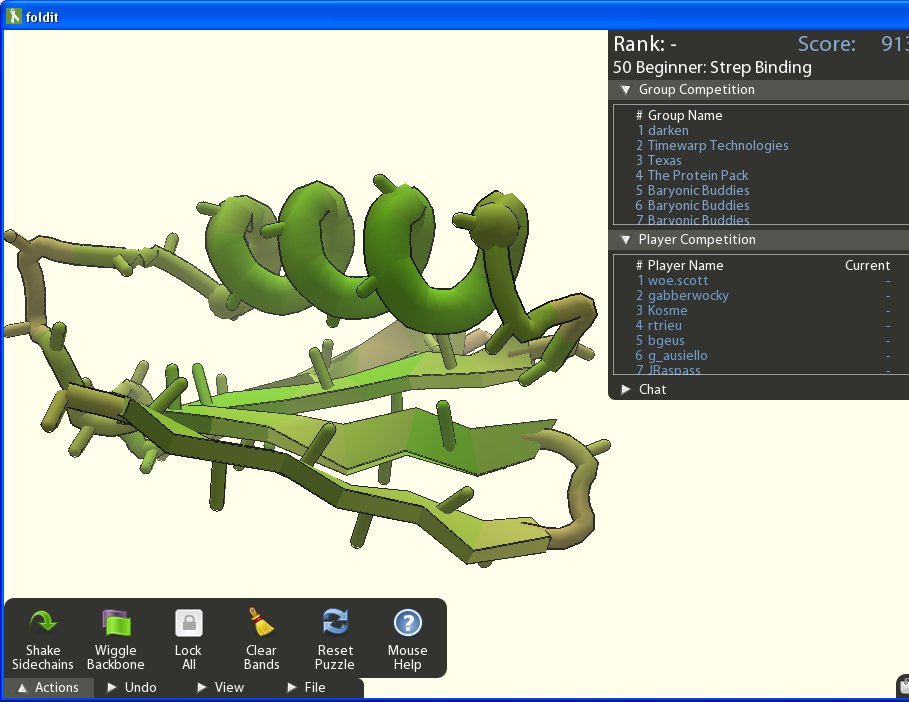Click the Current column header
The width and height of the screenshot is (909, 702).
click(866, 266)
